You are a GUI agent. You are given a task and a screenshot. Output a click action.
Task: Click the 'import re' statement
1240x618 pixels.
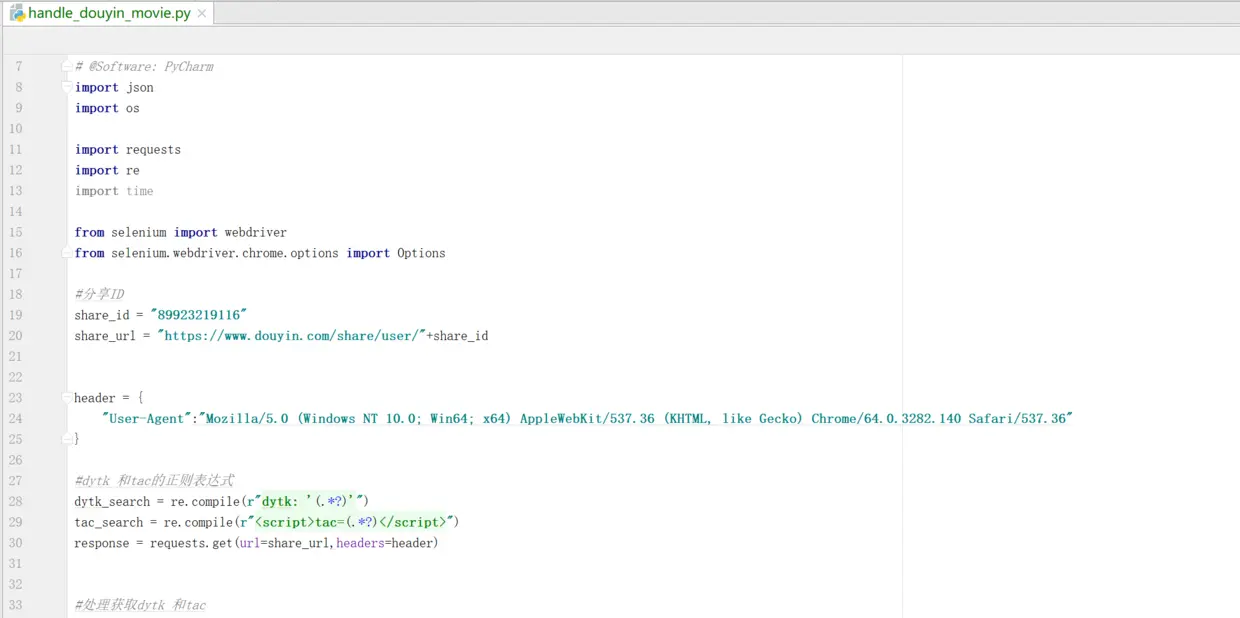[x=107, y=170]
